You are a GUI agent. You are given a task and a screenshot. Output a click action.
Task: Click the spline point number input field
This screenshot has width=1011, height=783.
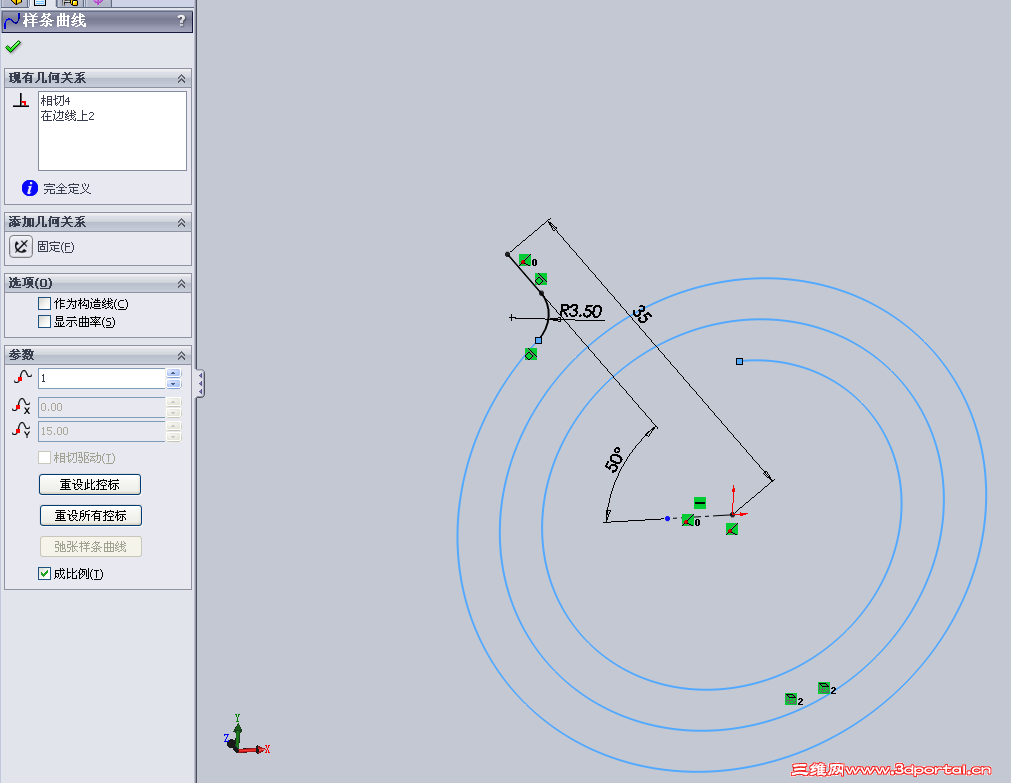(102, 378)
